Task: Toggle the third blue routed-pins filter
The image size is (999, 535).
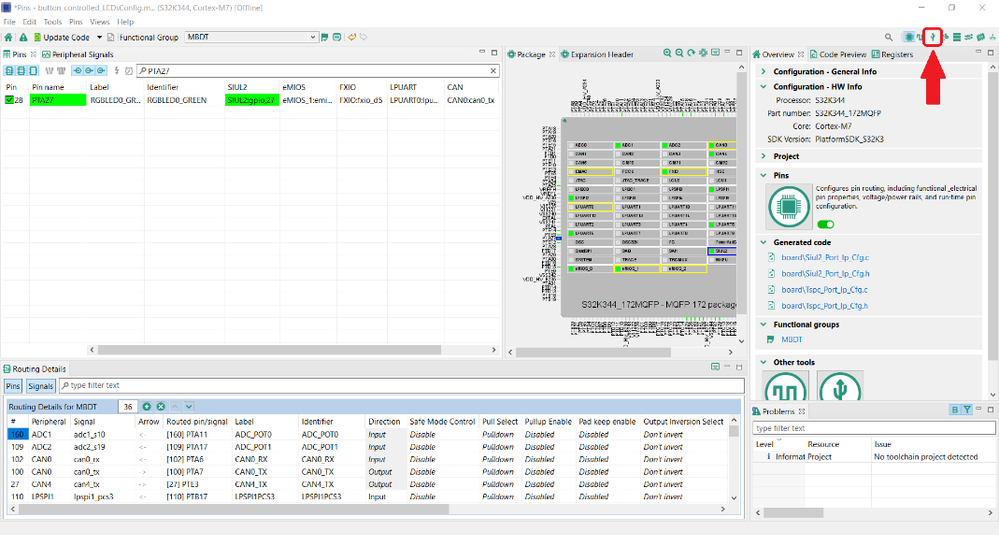Action: (x=101, y=71)
